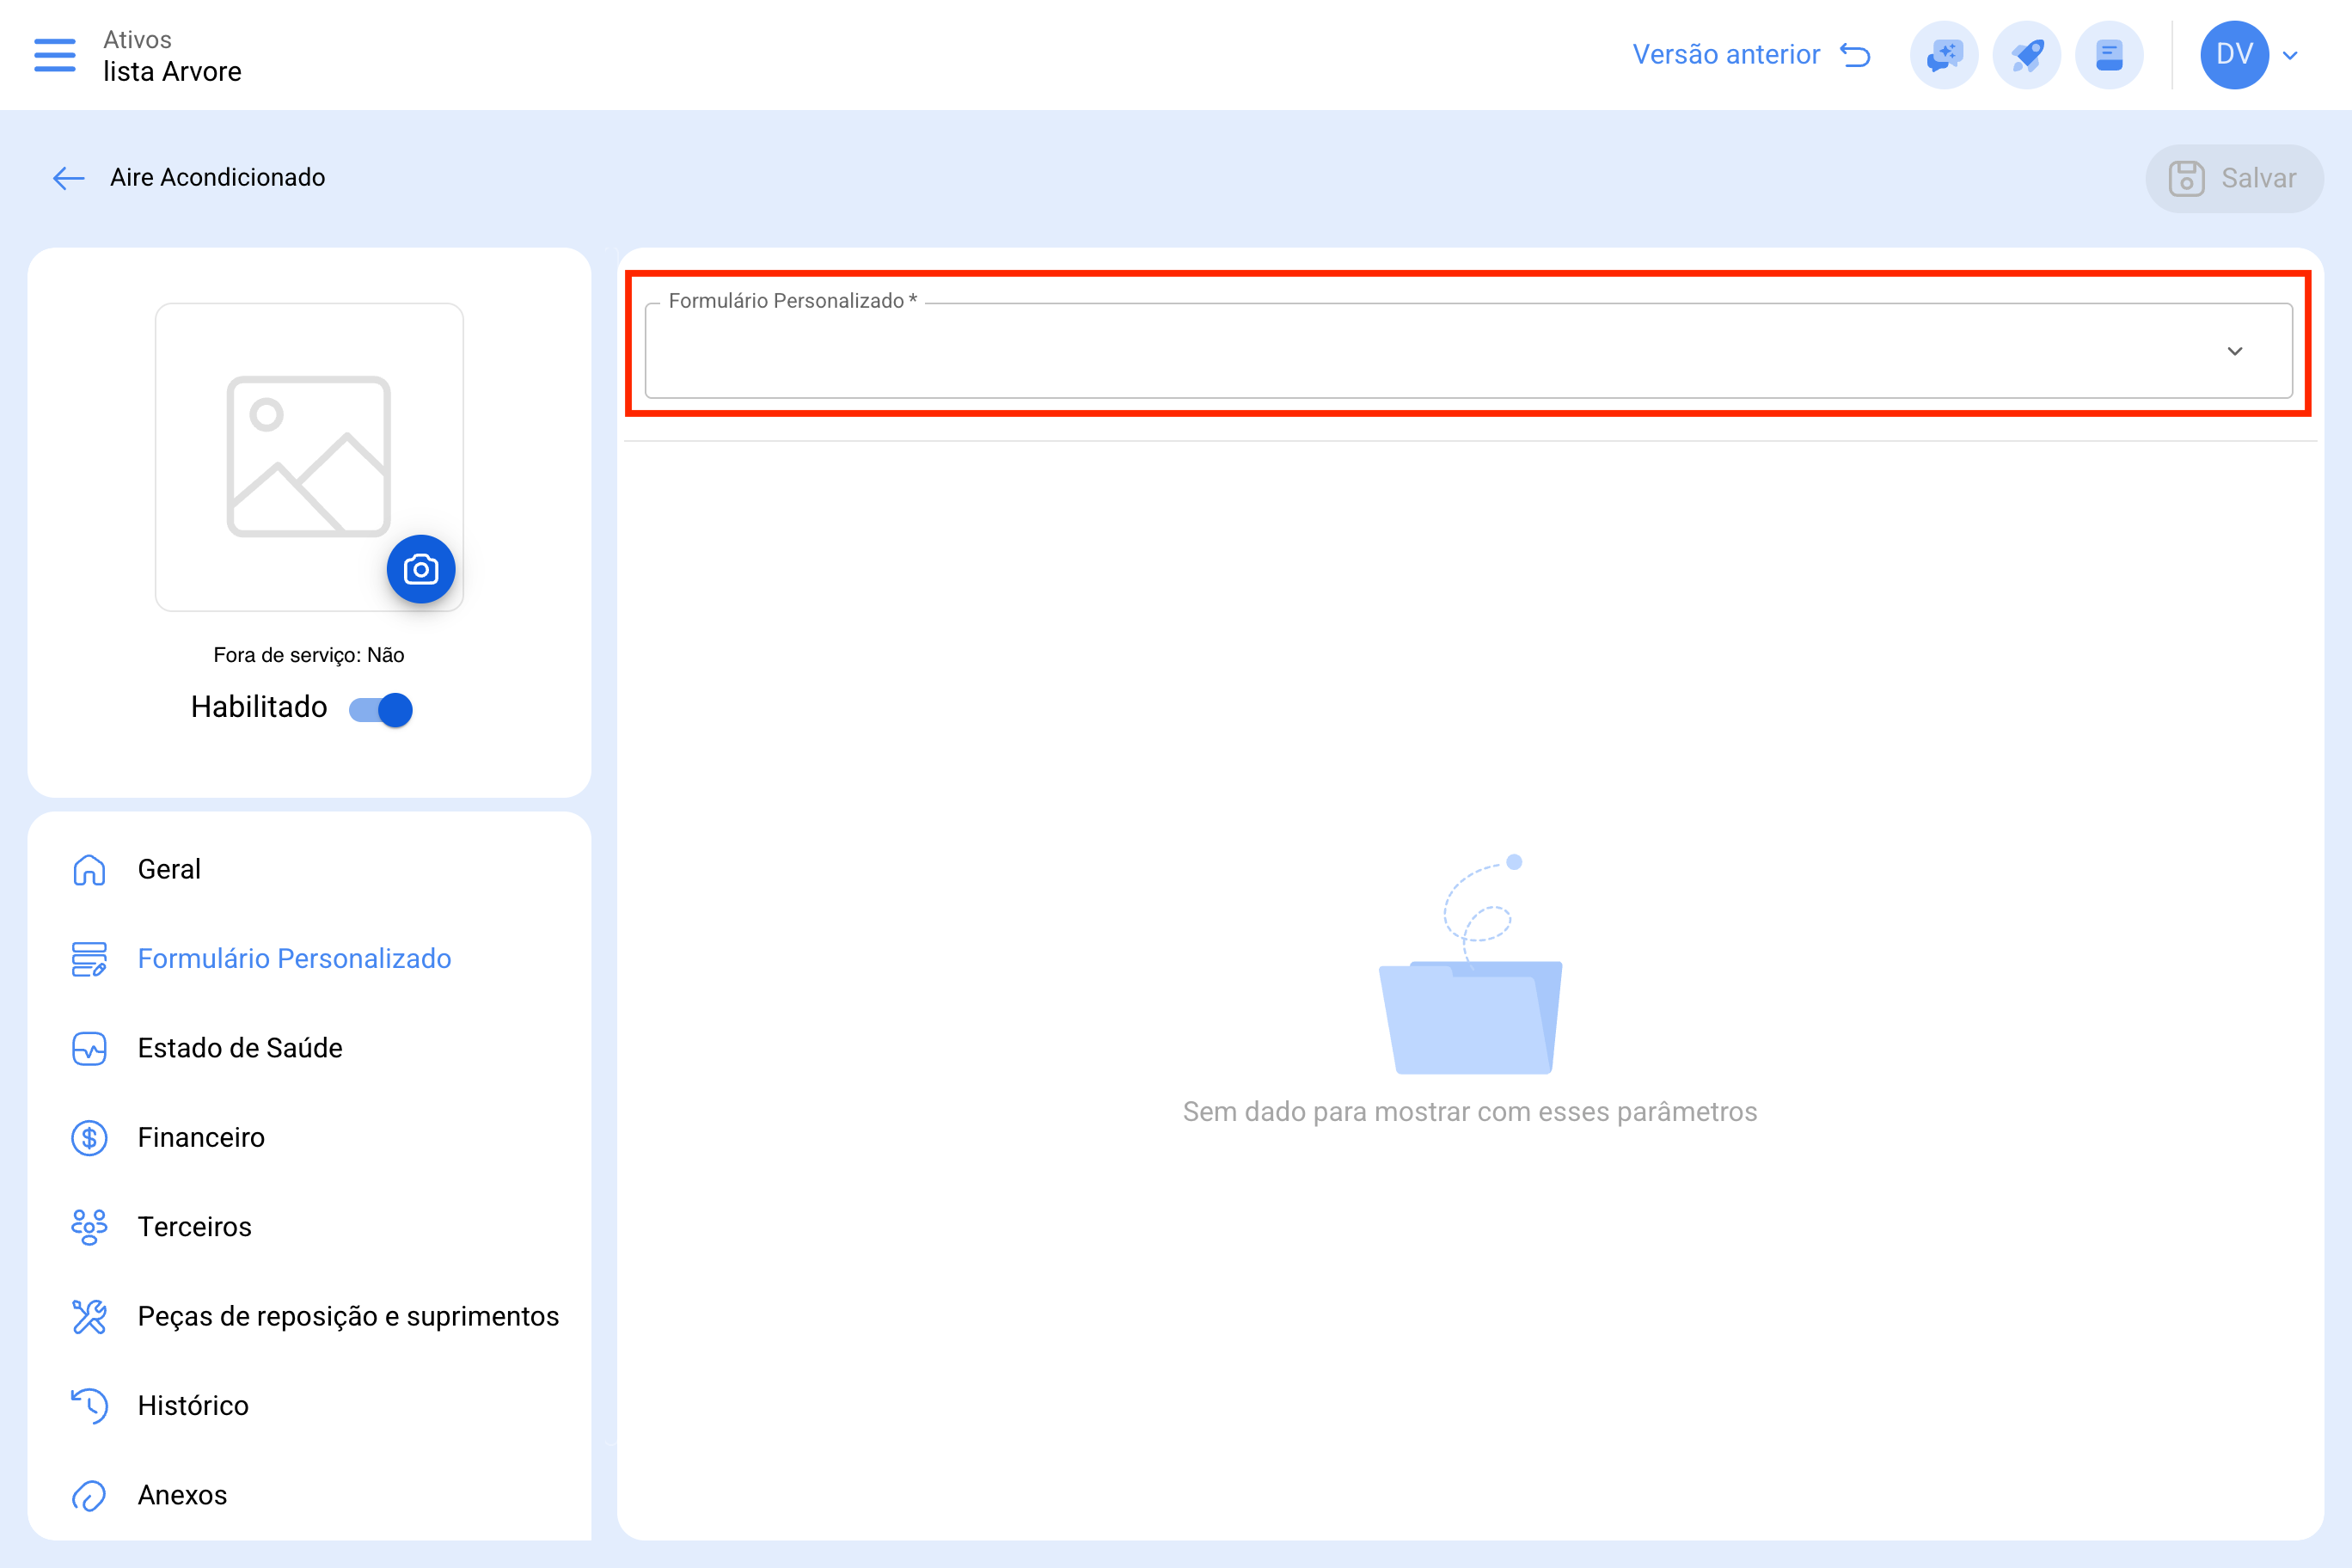
Task: Open the Formulário Personalizado dropdown field
Action: click(x=1468, y=350)
